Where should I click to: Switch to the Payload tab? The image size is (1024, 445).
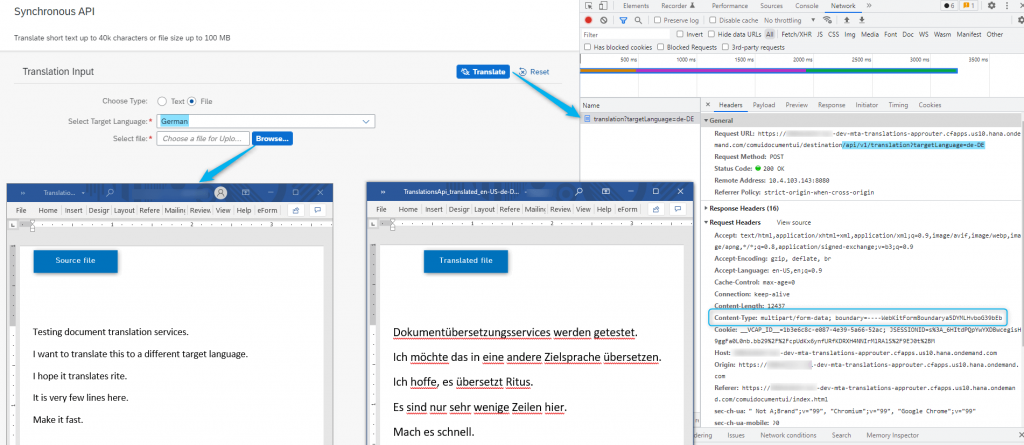click(763, 105)
